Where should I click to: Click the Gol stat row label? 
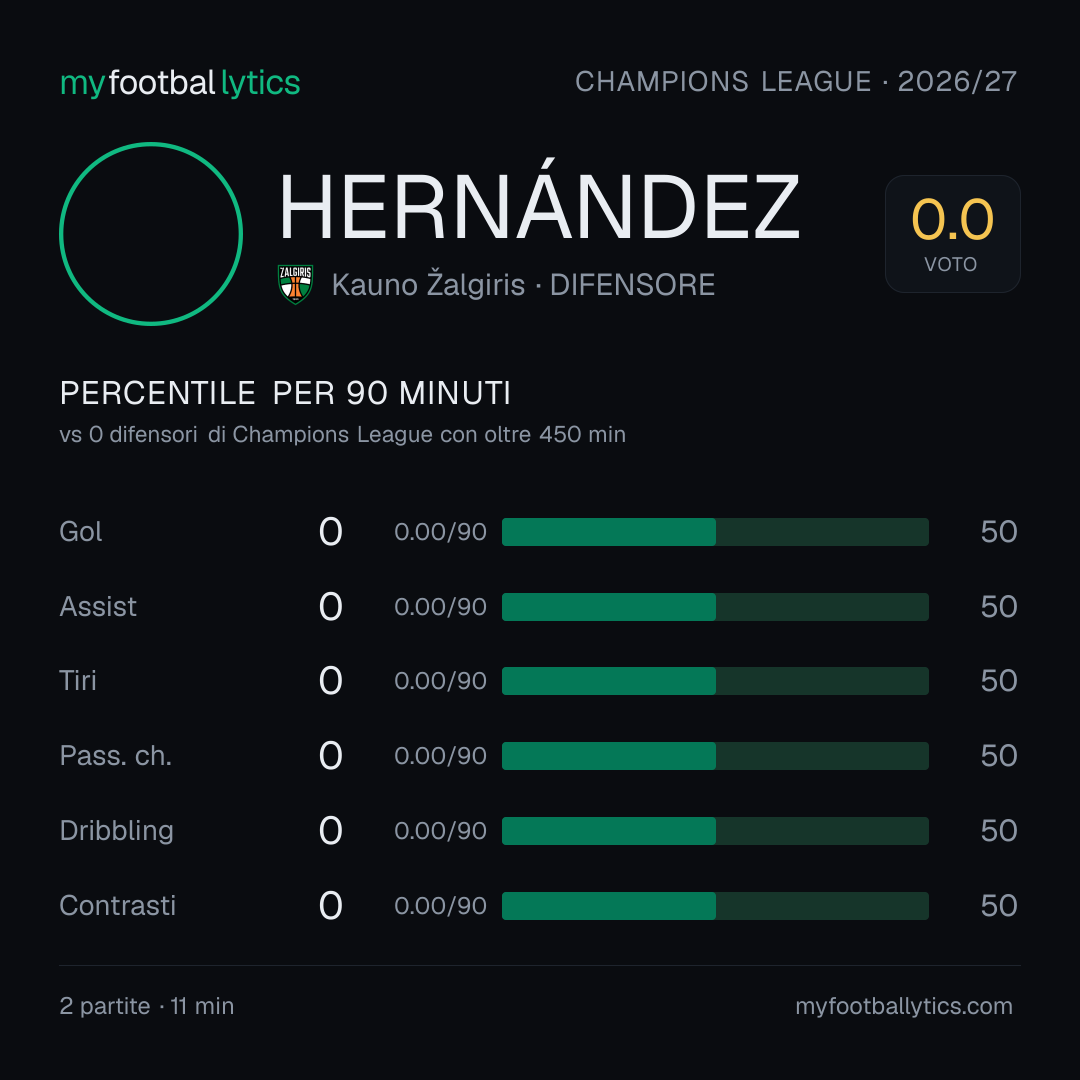click(81, 532)
